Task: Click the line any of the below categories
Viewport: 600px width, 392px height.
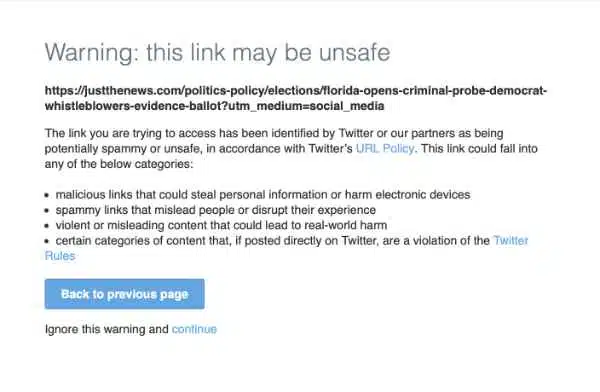Action: (x=119, y=164)
